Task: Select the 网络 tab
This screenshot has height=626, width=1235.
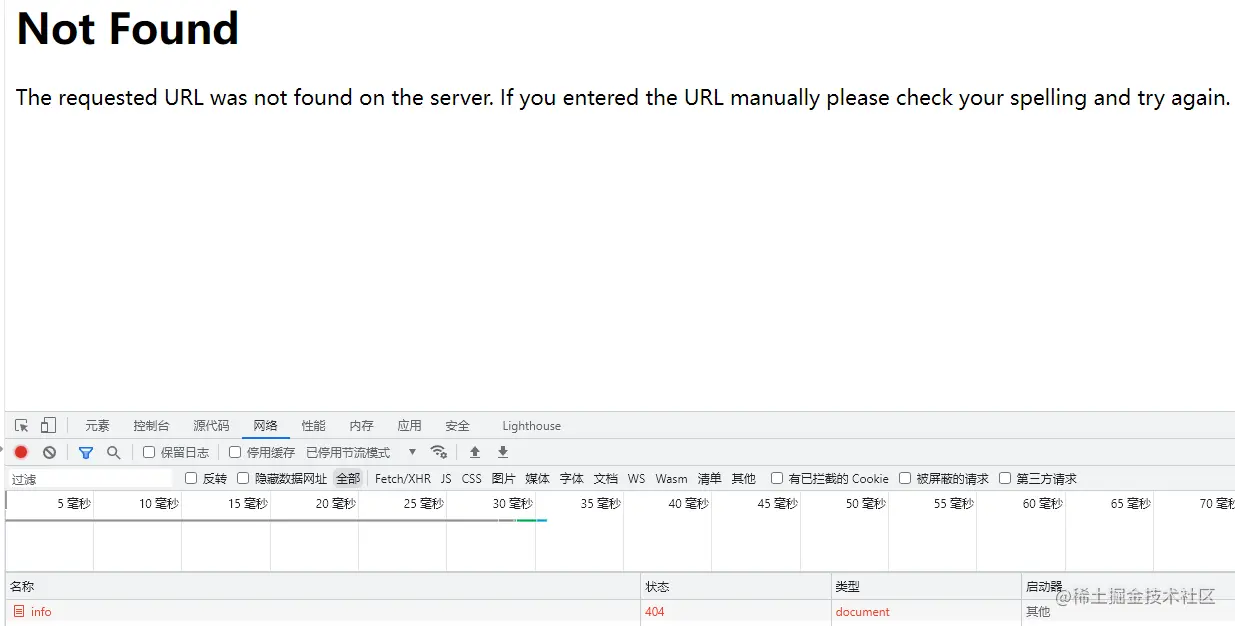Action: click(265, 425)
